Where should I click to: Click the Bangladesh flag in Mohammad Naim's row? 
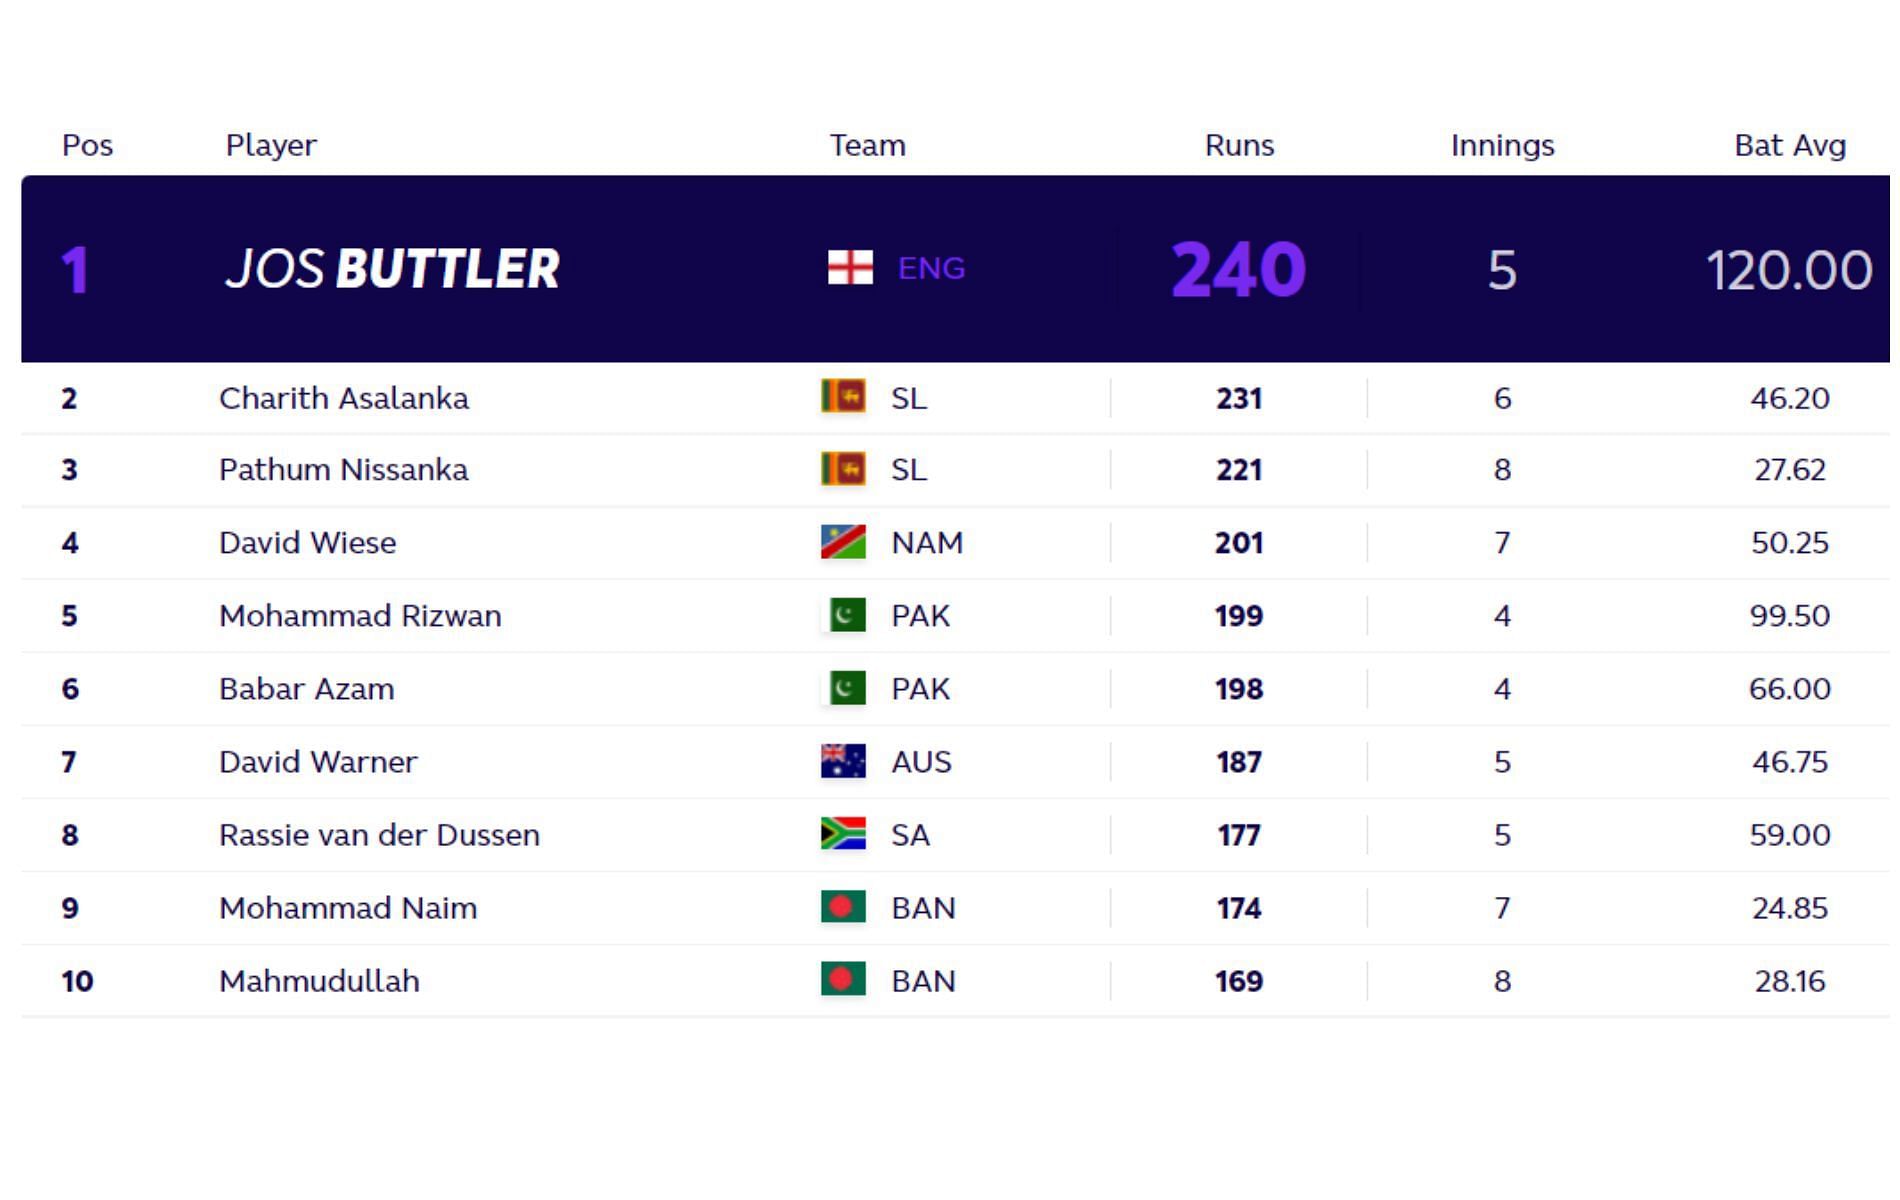pyautogui.click(x=843, y=906)
